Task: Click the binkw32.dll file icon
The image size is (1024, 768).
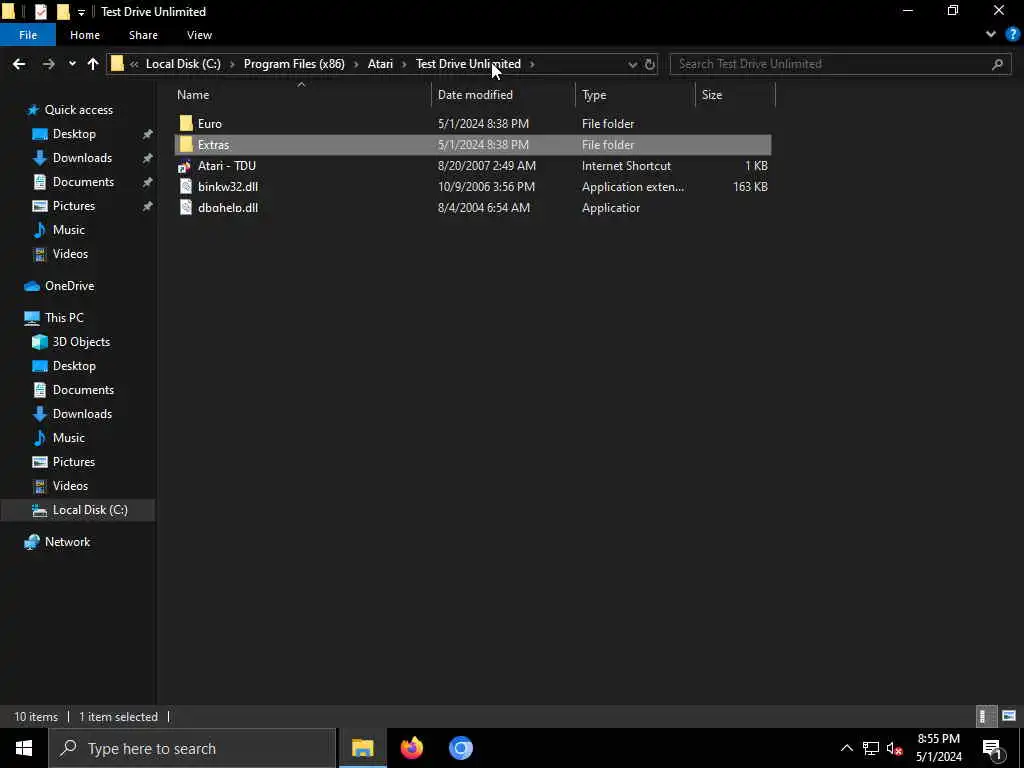Action: click(186, 186)
